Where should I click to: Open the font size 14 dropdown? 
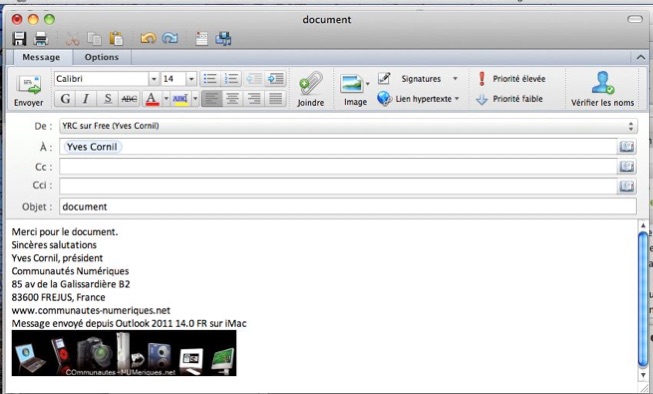click(191, 79)
